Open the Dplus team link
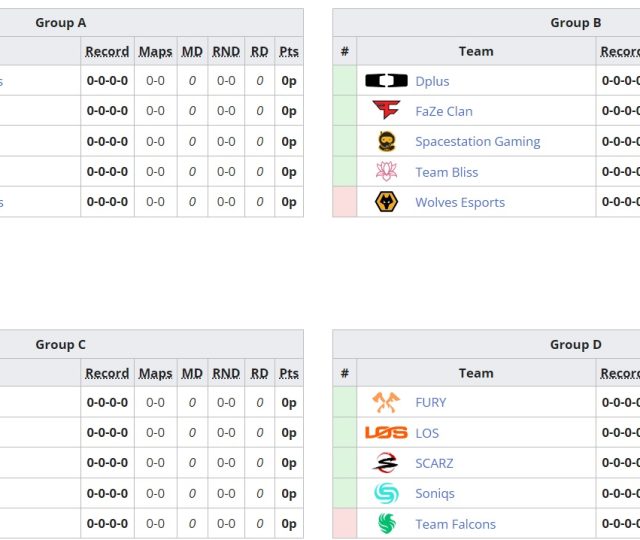This screenshot has height=540, width=640. pos(432,82)
